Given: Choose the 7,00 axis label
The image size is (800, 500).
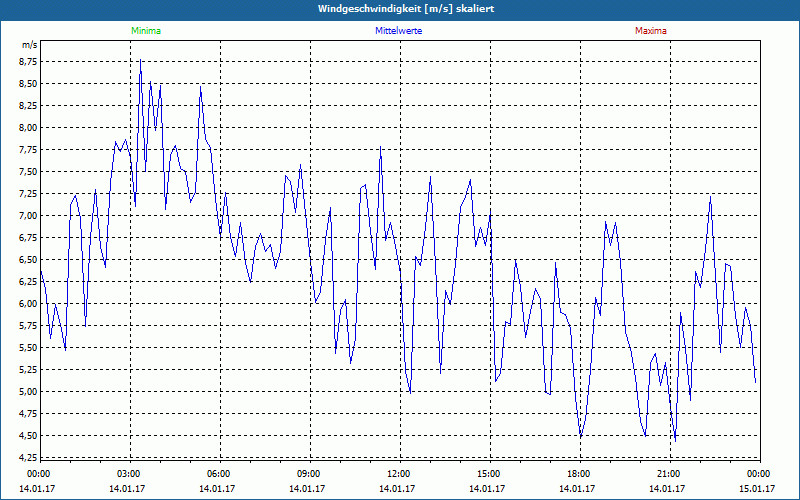Looking at the screenshot, I should point(29,215).
